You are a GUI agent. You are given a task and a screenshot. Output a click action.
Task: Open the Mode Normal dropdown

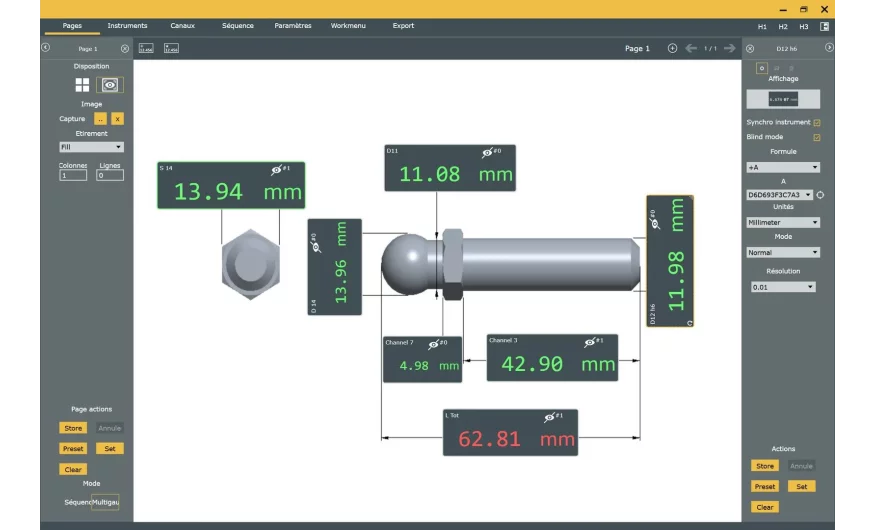coord(783,252)
